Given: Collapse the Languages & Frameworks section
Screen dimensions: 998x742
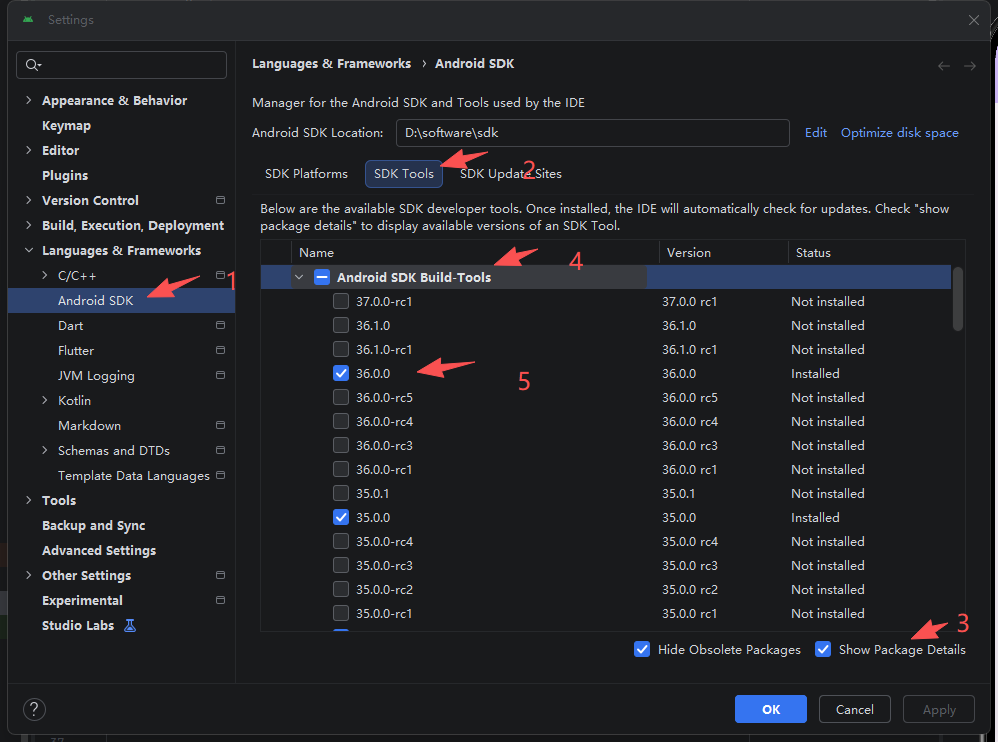Looking at the screenshot, I should click(29, 250).
